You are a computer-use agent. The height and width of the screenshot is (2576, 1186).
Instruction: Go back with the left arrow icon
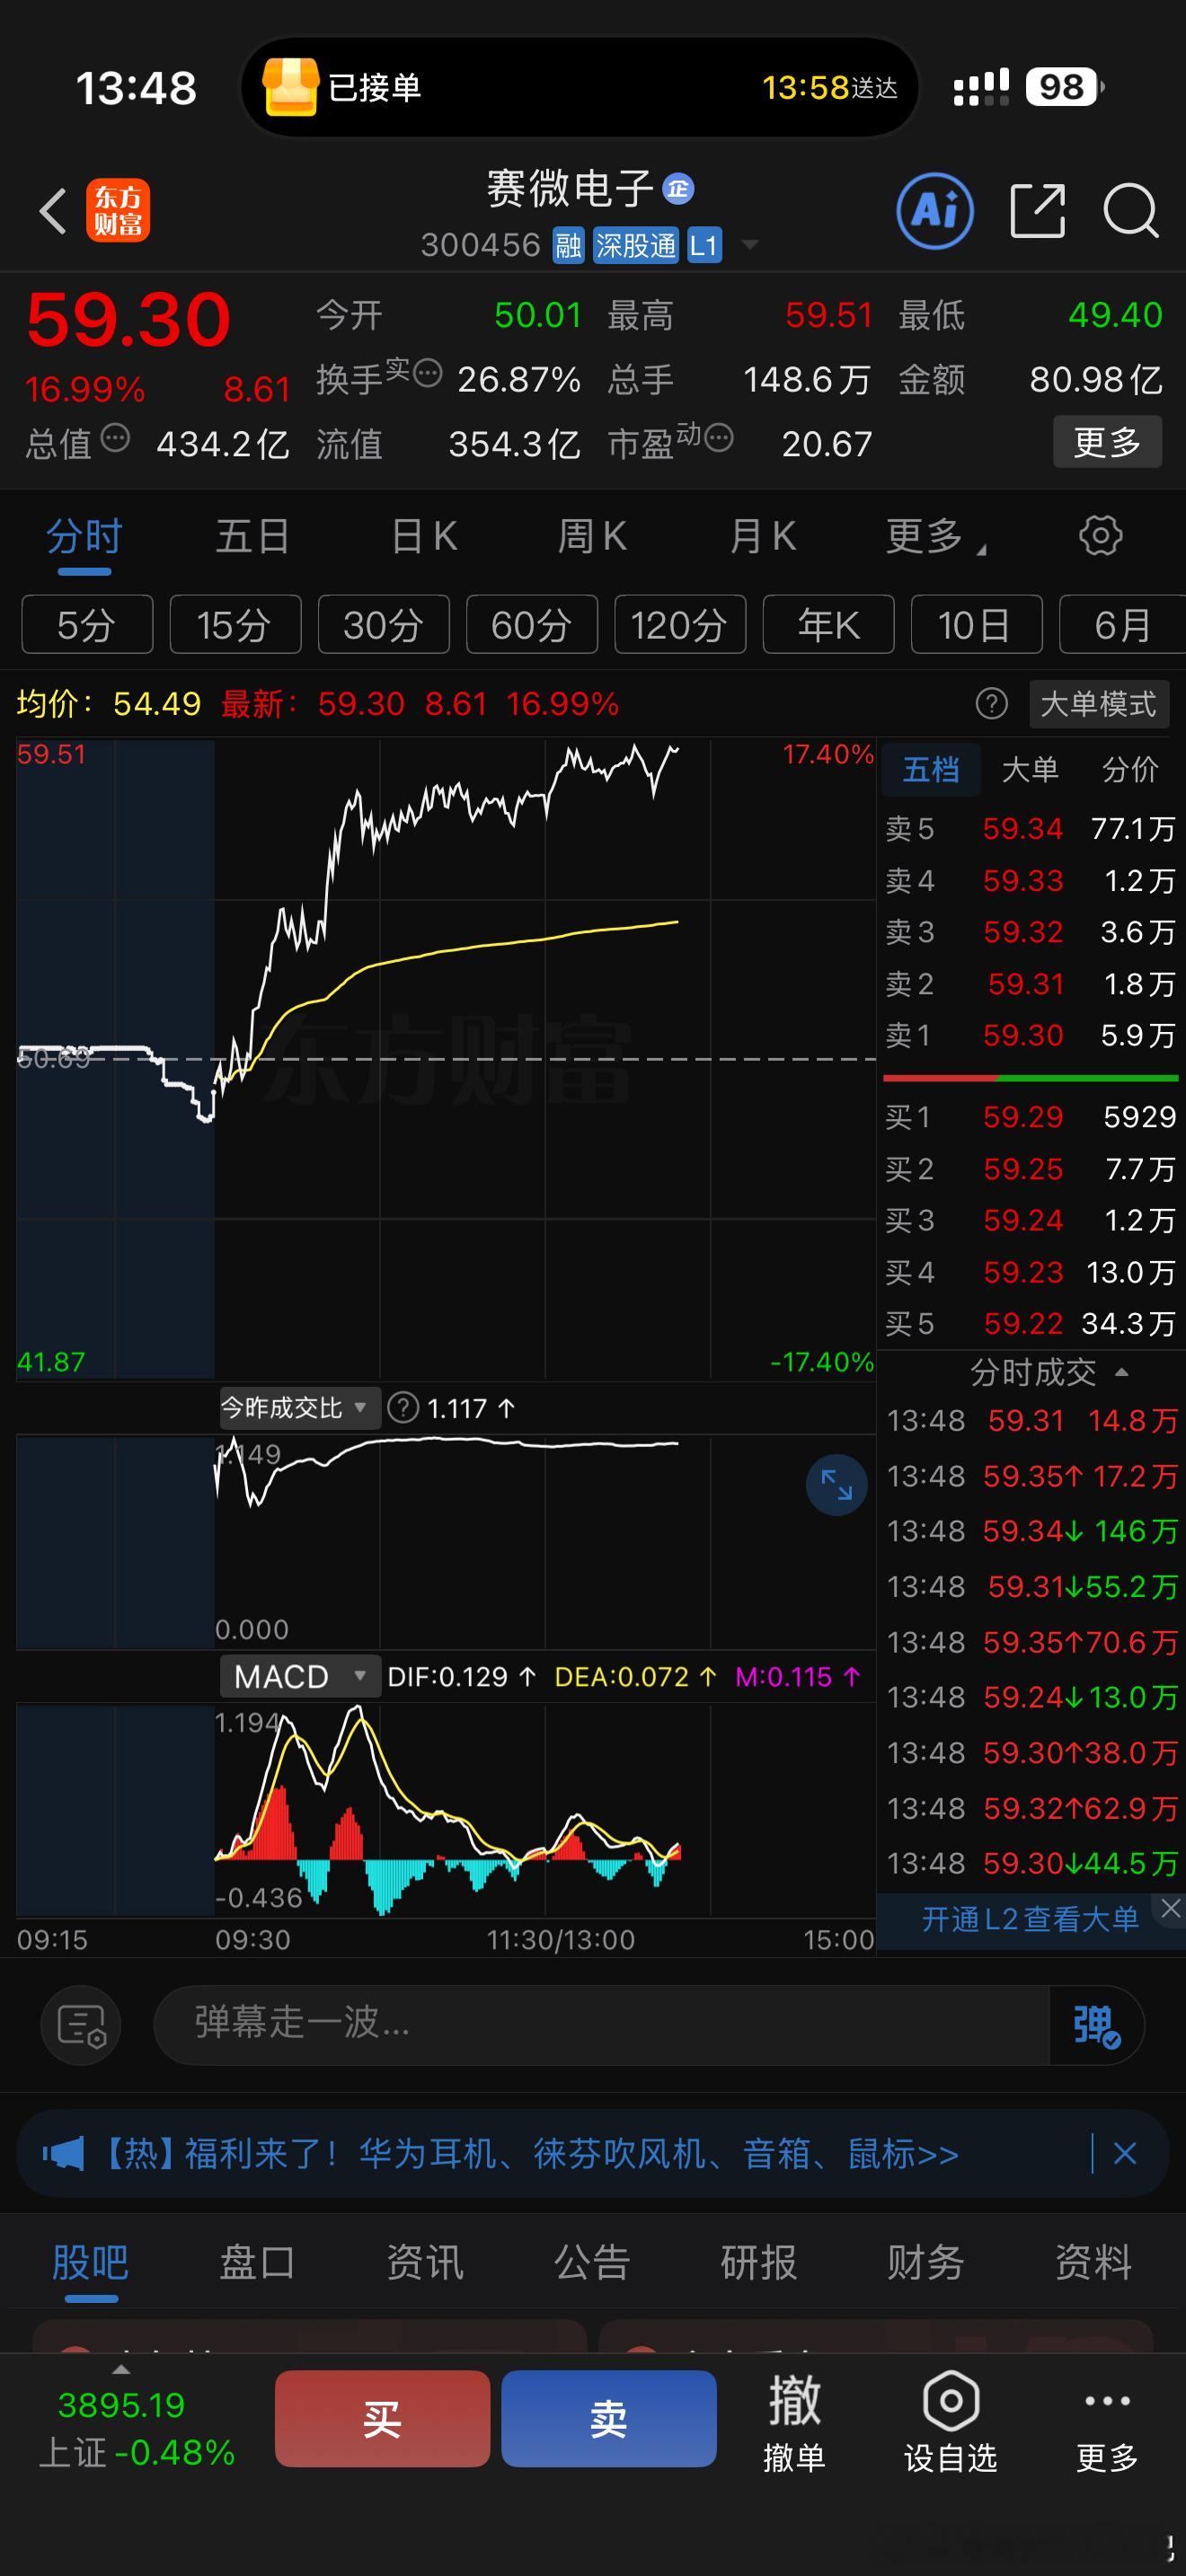click(x=53, y=211)
